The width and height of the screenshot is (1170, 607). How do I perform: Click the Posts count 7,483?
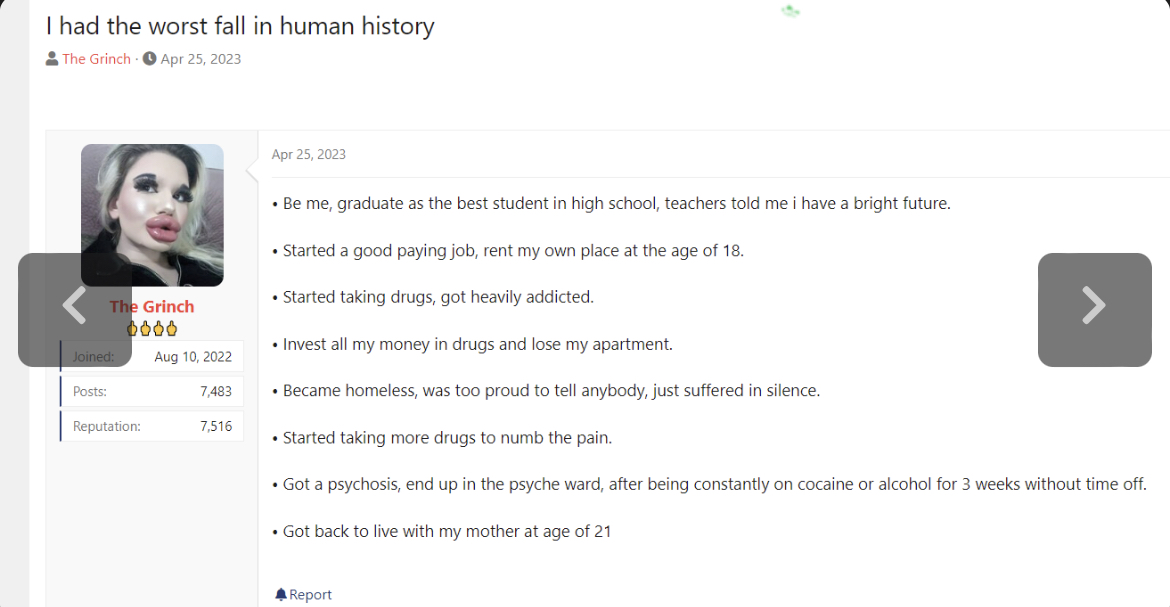tap(216, 391)
